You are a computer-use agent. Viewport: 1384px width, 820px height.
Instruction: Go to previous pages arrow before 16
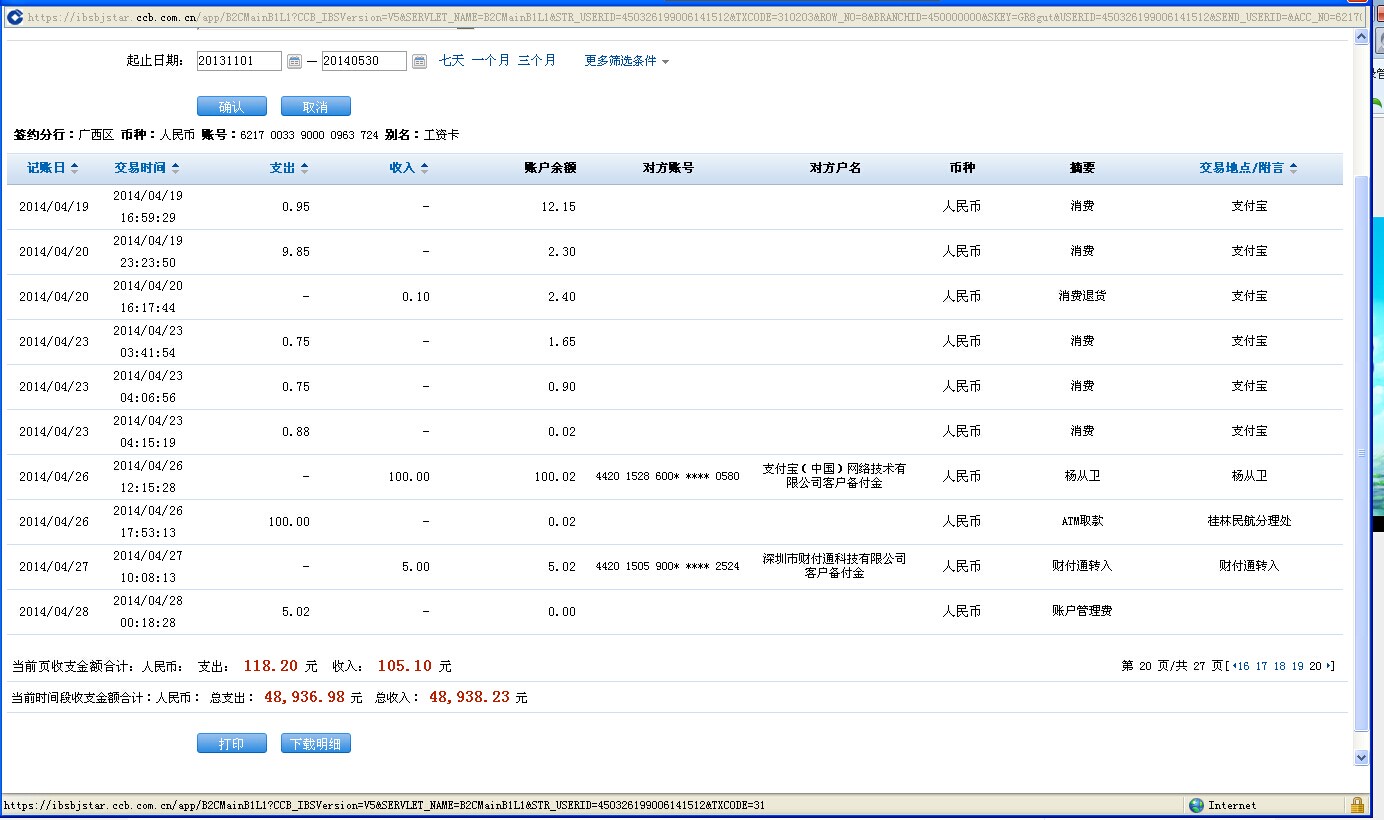click(1233, 666)
